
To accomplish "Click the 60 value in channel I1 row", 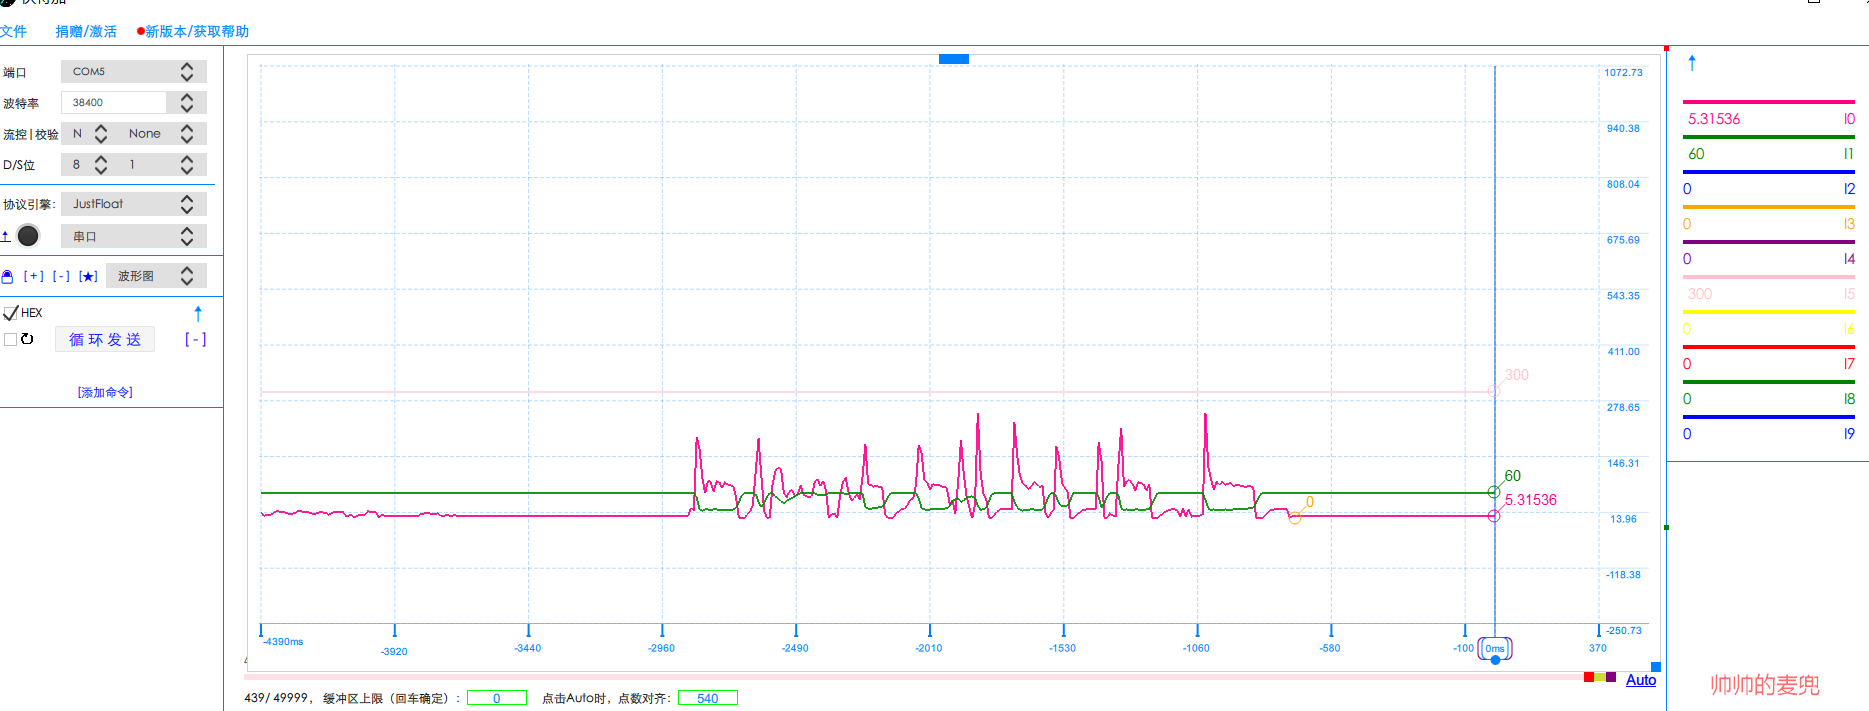I will (1696, 154).
